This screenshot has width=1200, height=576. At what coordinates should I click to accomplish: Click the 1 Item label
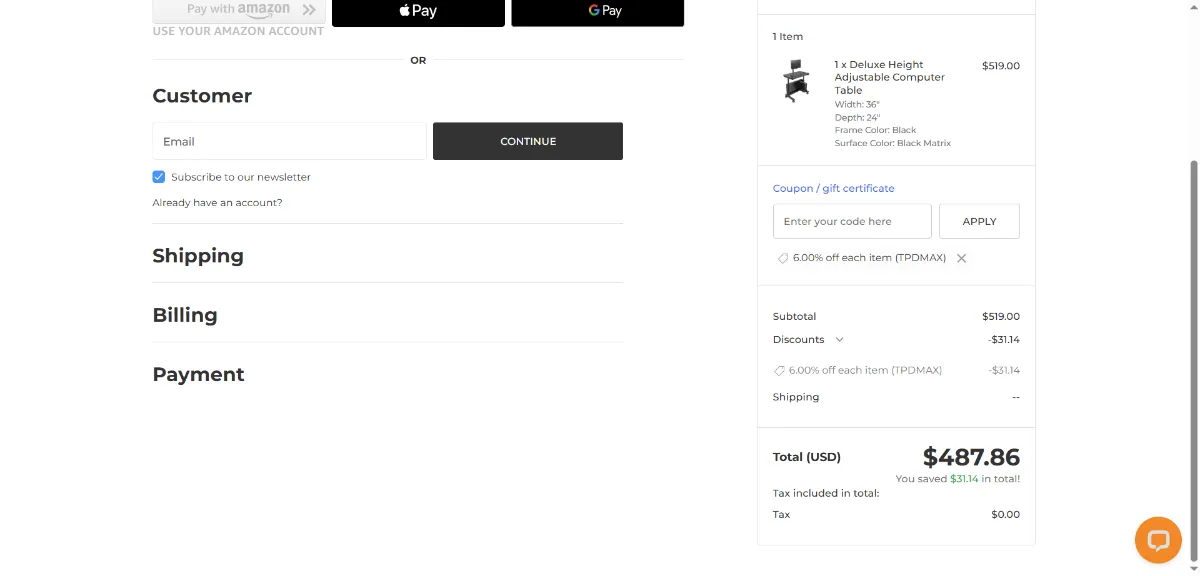click(788, 36)
